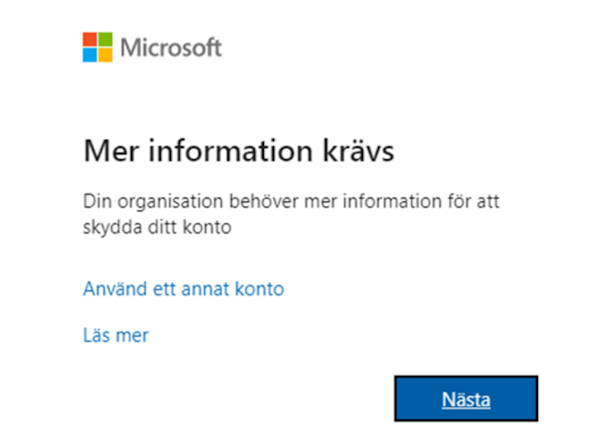
Task: Click the green square of the Microsoft logo
Action: click(105, 39)
